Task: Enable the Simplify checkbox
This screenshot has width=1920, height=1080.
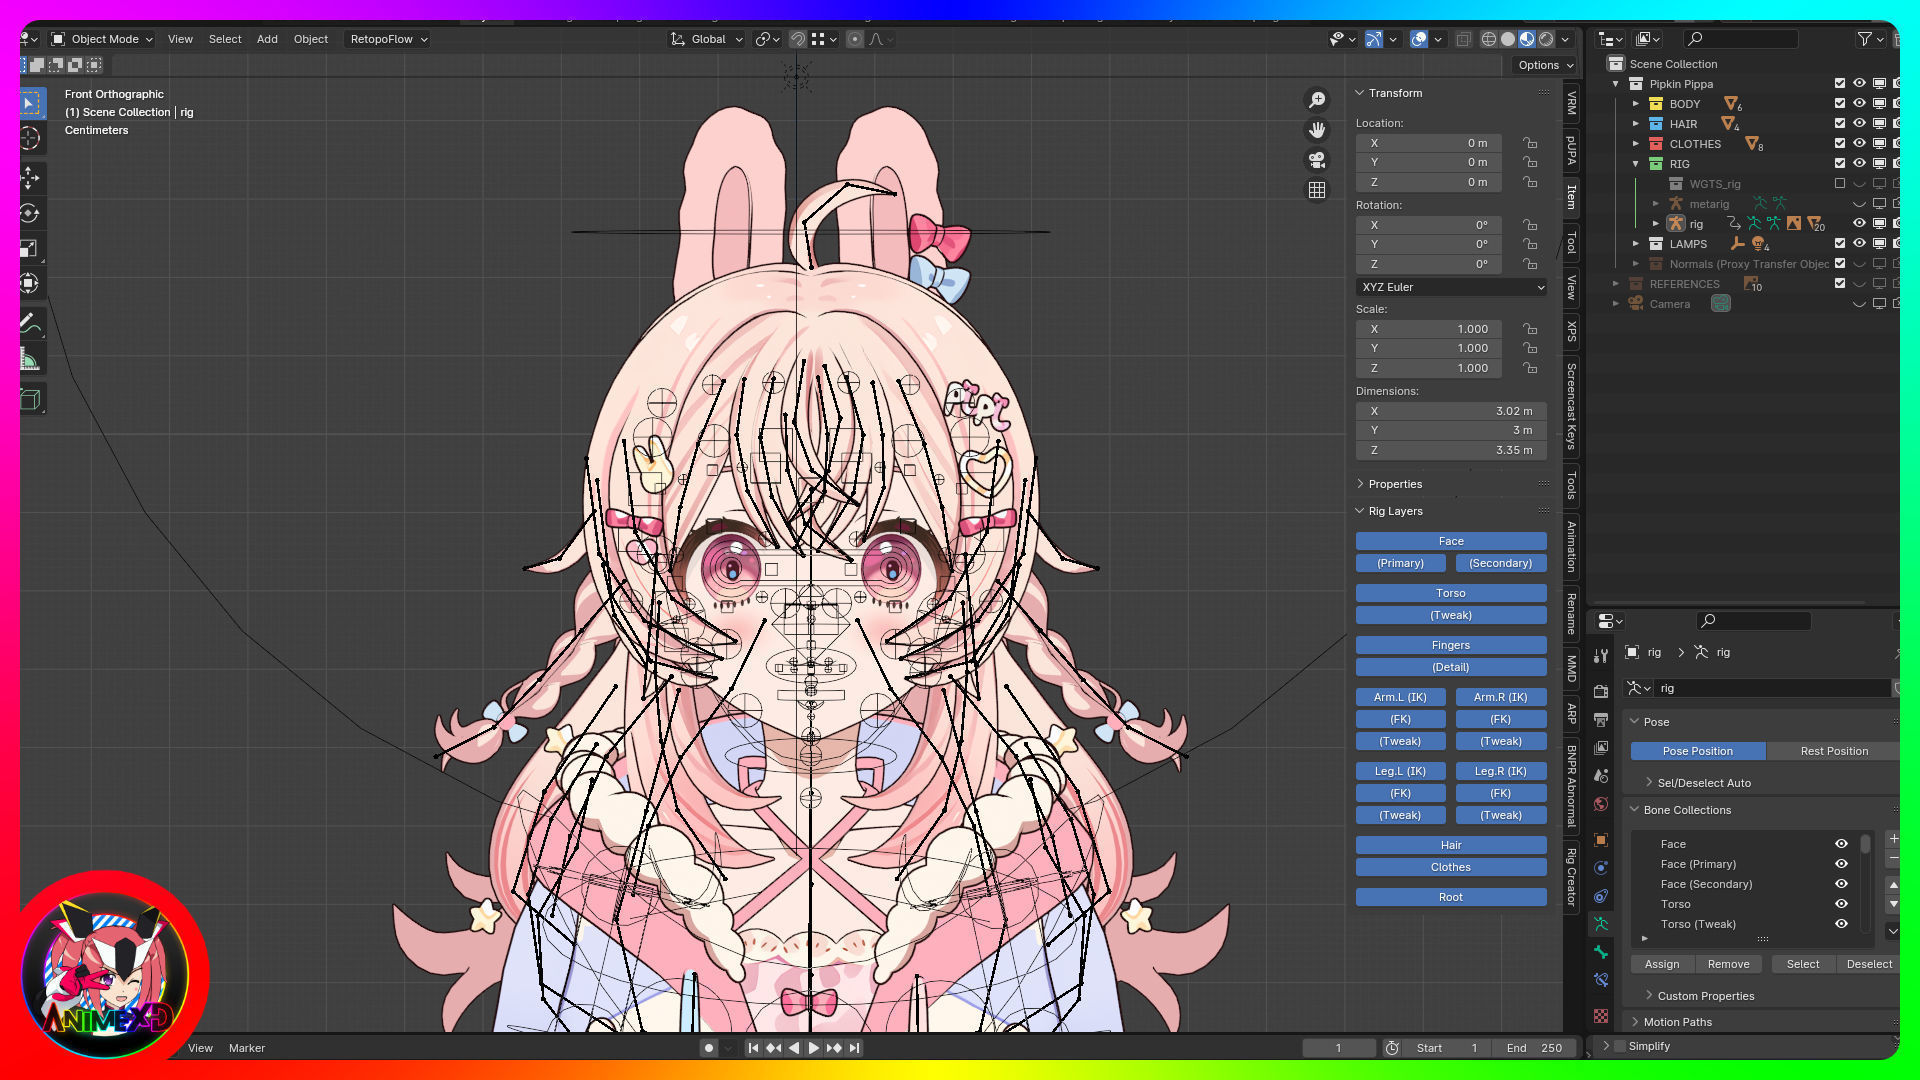Action: (x=1620, y=1046)
